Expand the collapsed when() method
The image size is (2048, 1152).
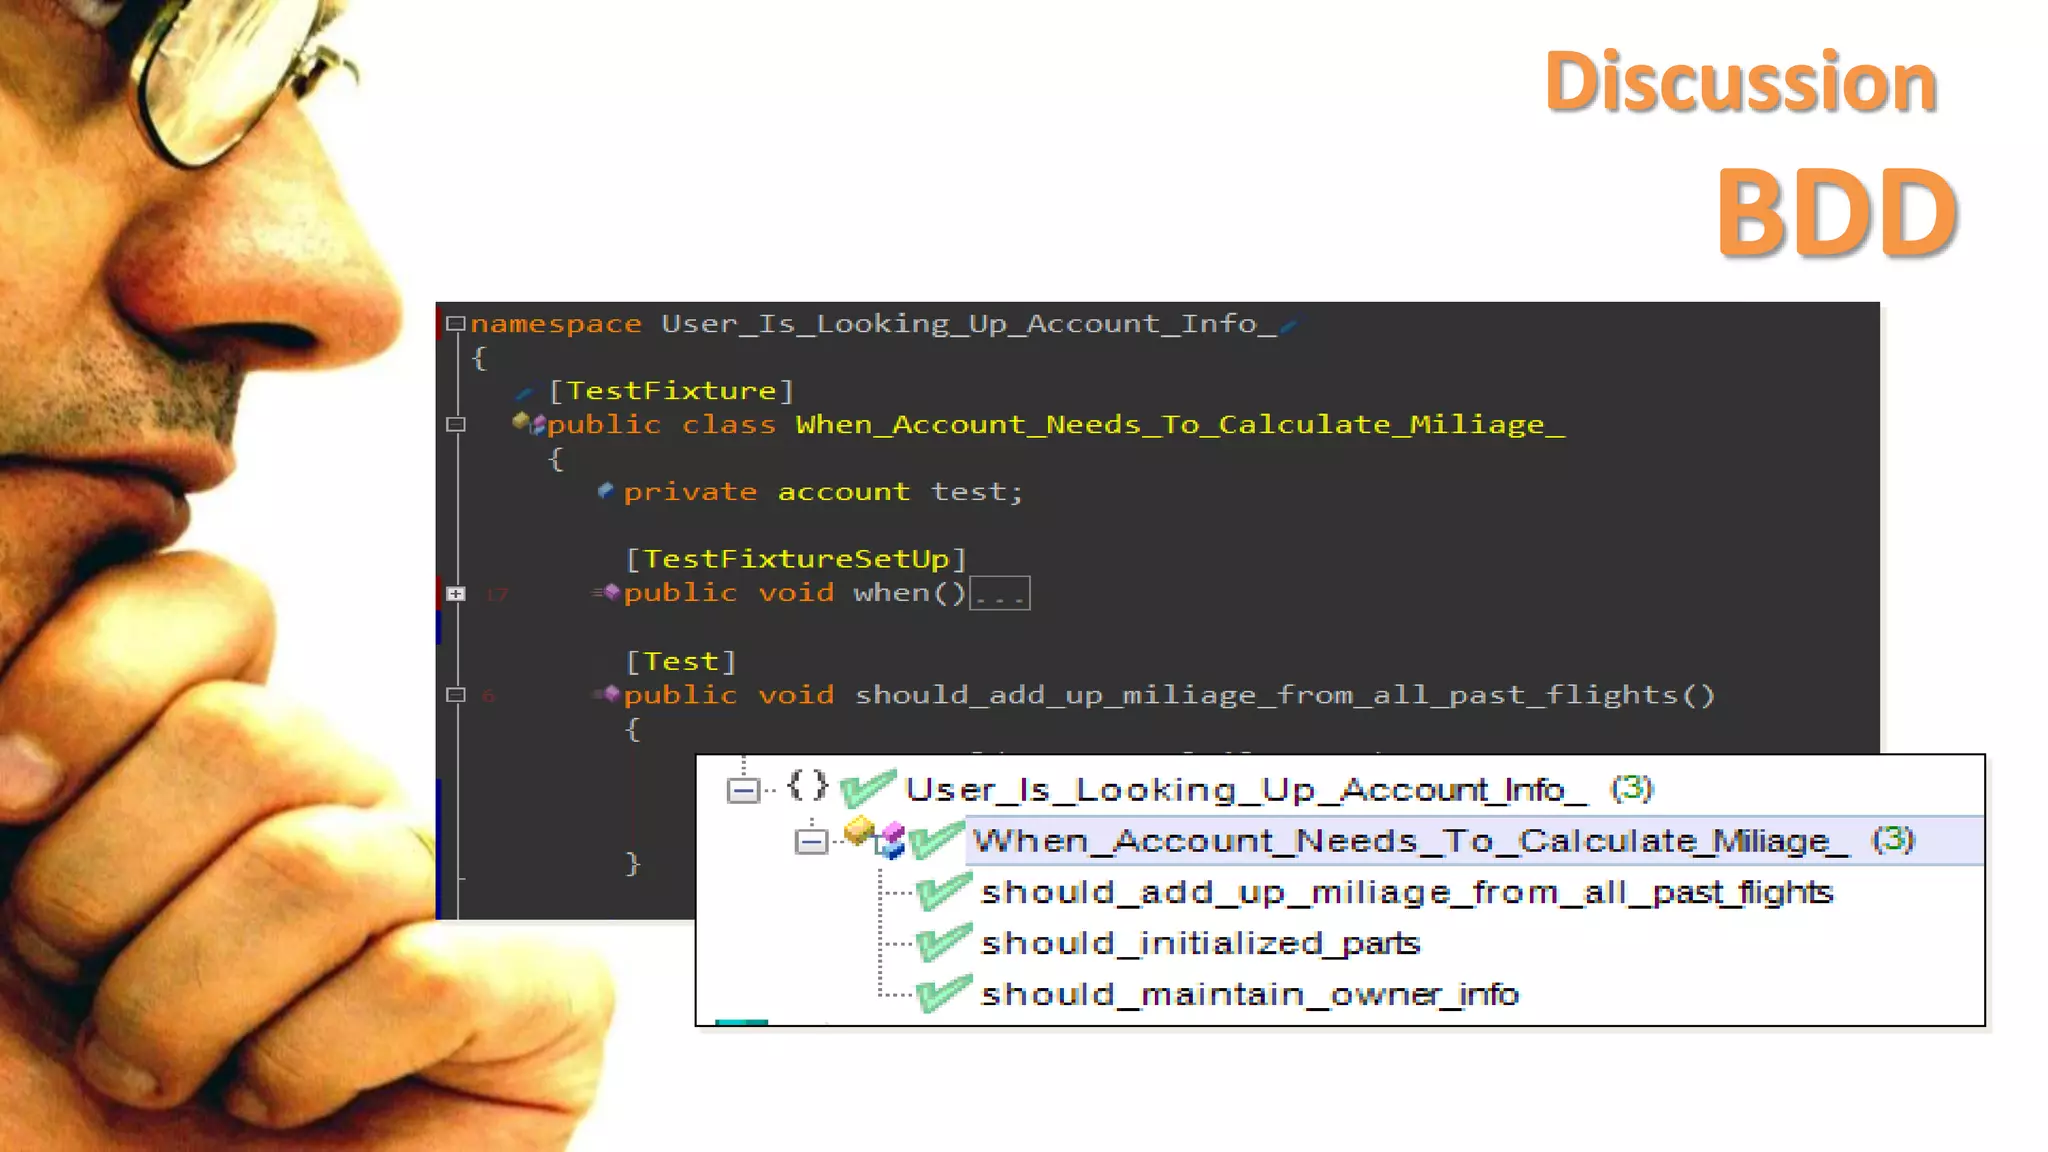click(456, 594)
